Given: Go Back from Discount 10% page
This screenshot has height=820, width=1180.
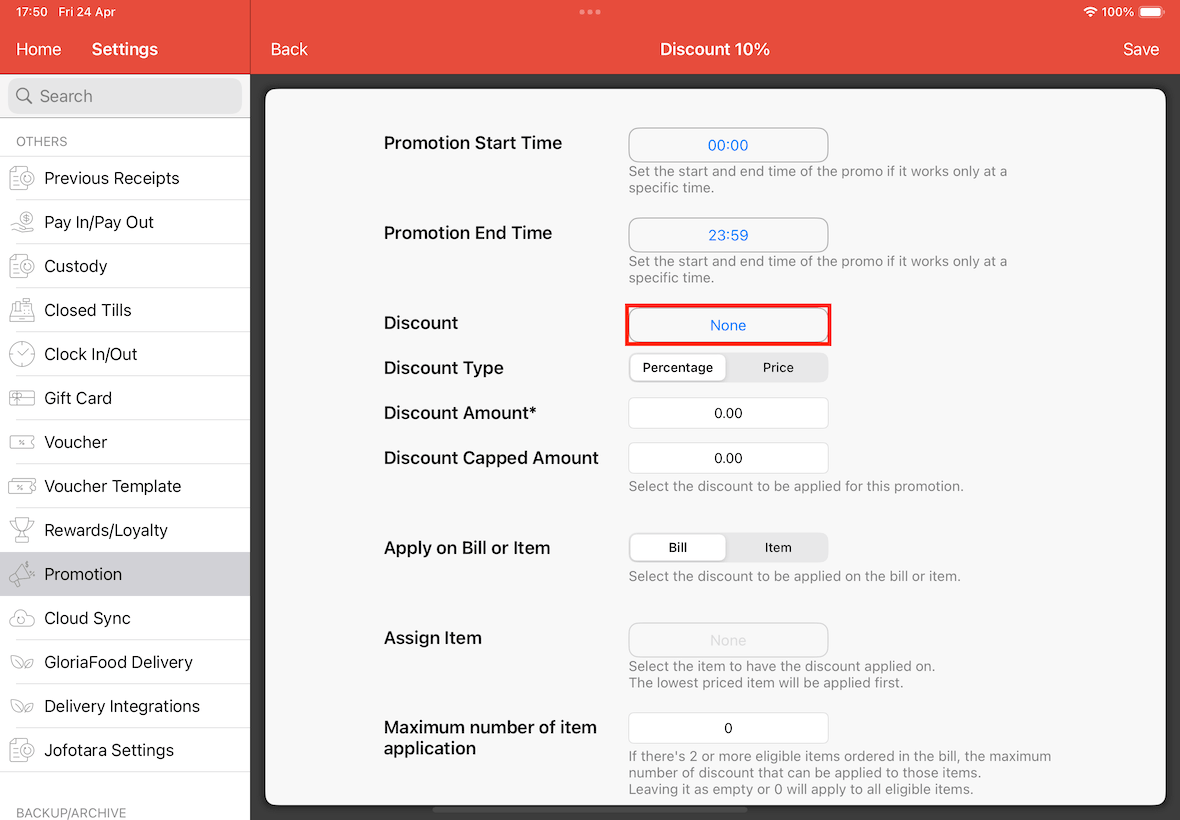Looking at the screenshot, I should point(289,50).
